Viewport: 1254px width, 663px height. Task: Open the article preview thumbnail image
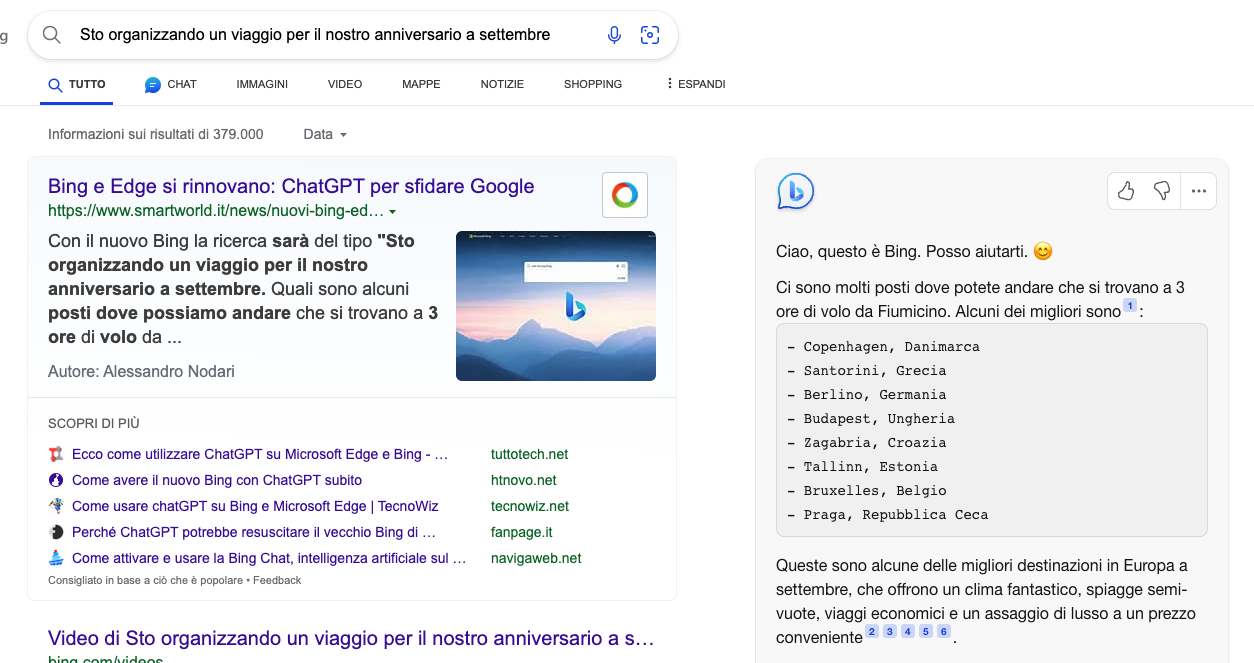(556, 306)
